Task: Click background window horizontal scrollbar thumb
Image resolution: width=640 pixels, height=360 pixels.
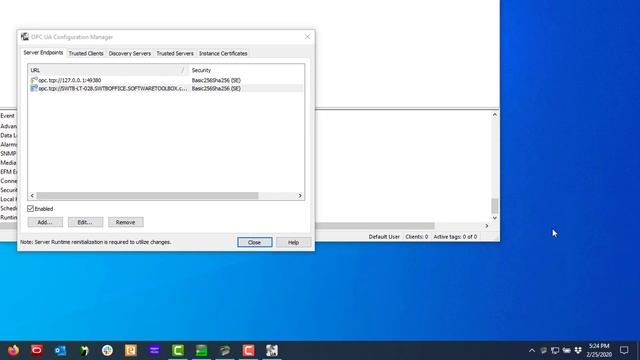Action: pos(375,226)
